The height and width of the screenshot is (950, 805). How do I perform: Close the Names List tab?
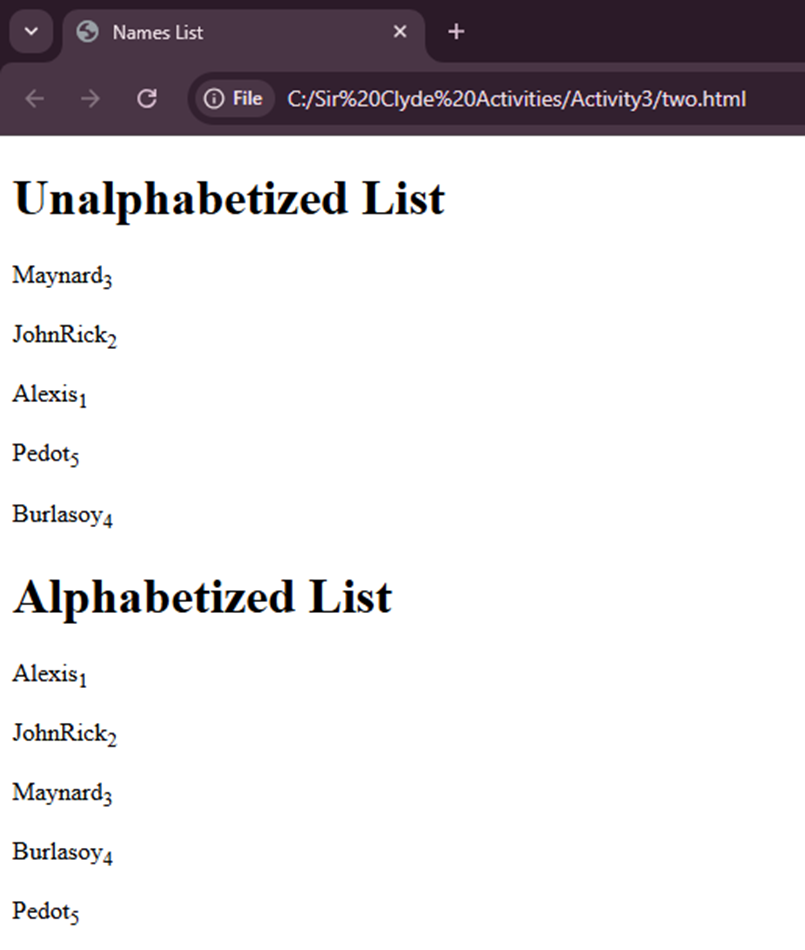tap(400, 32)
